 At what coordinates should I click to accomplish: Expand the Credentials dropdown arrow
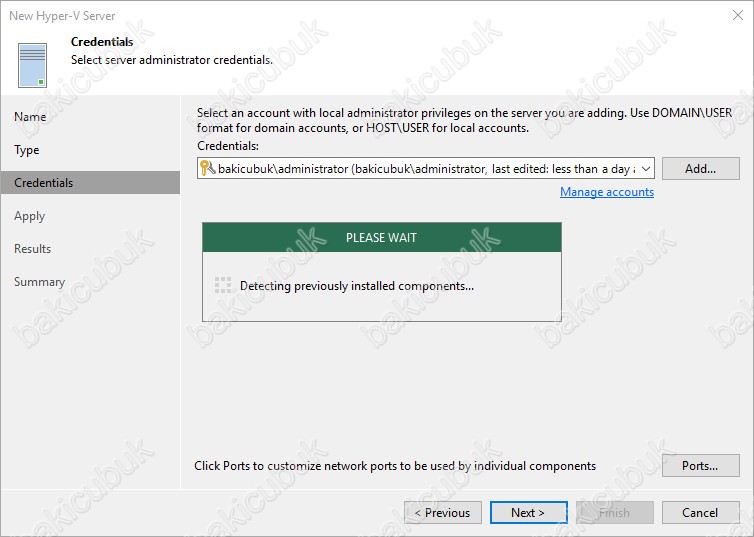(x=646, y=169)
